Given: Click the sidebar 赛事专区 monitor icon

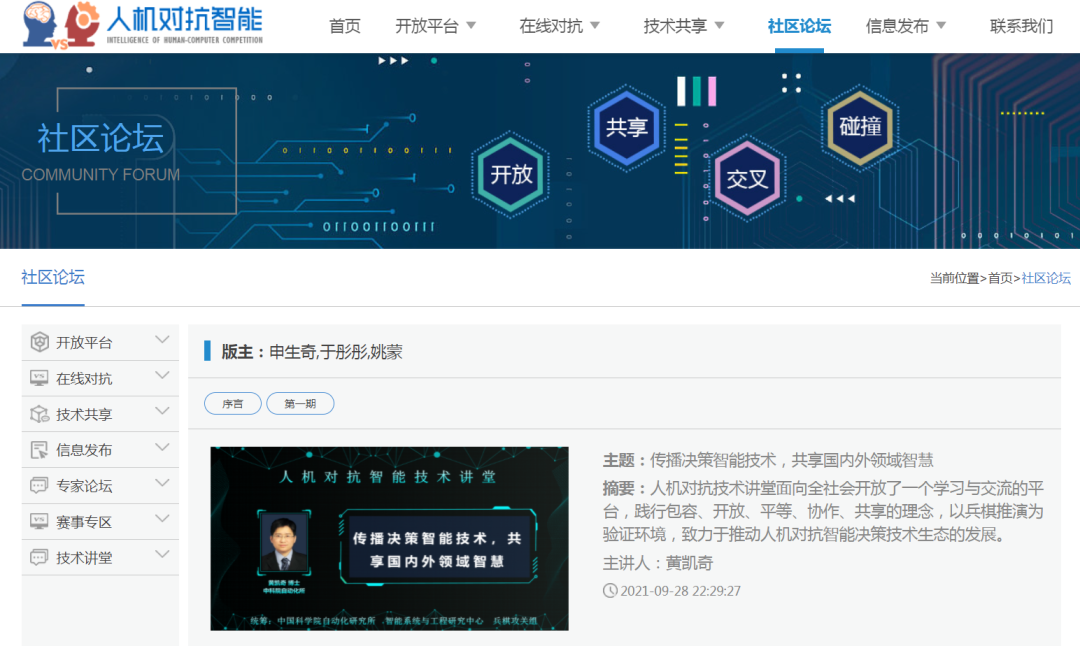Looking at the screenshot, I should tap(39, 521).
